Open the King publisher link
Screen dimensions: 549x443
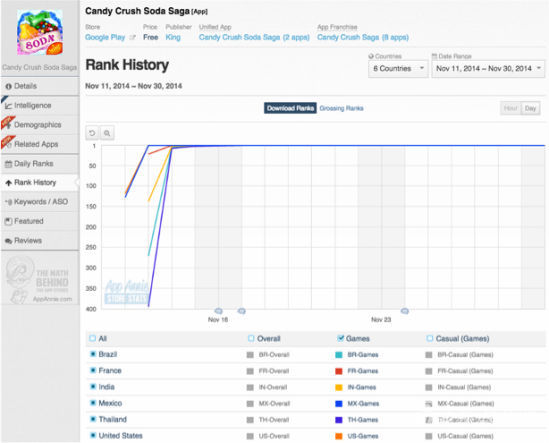pos(173,37)
